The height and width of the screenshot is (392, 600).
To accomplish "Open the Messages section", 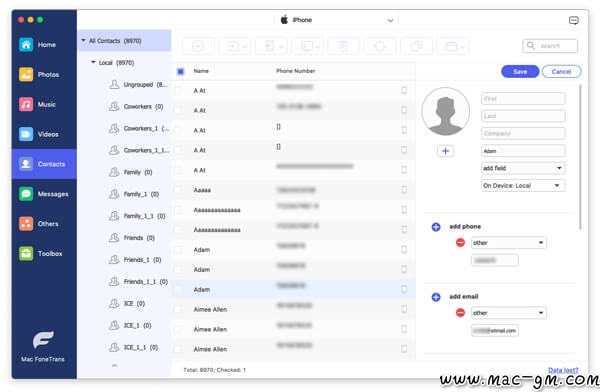I will (x=44, y=194).
